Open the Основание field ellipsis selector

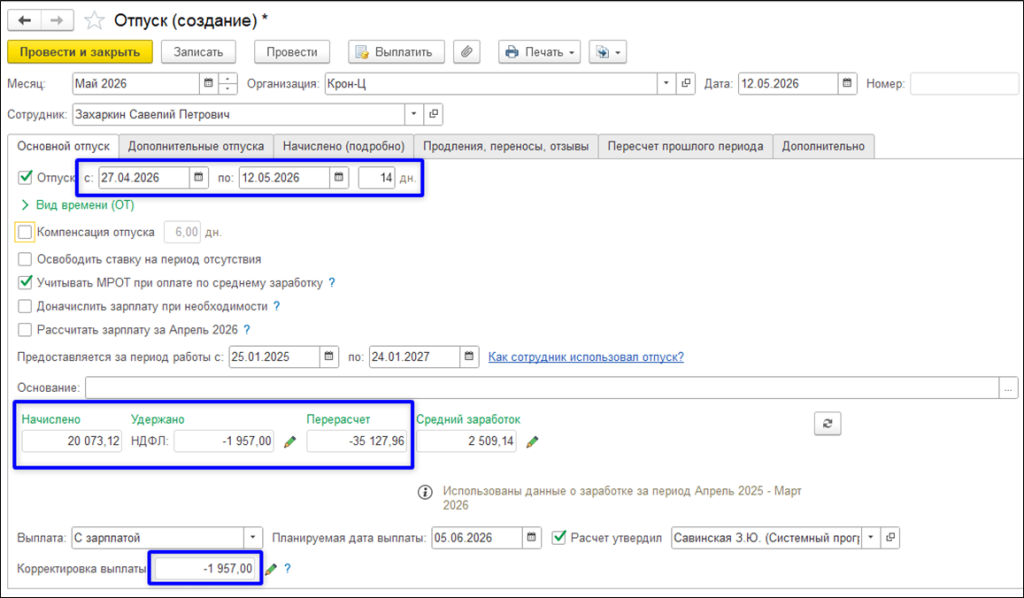pos(1008,388)
